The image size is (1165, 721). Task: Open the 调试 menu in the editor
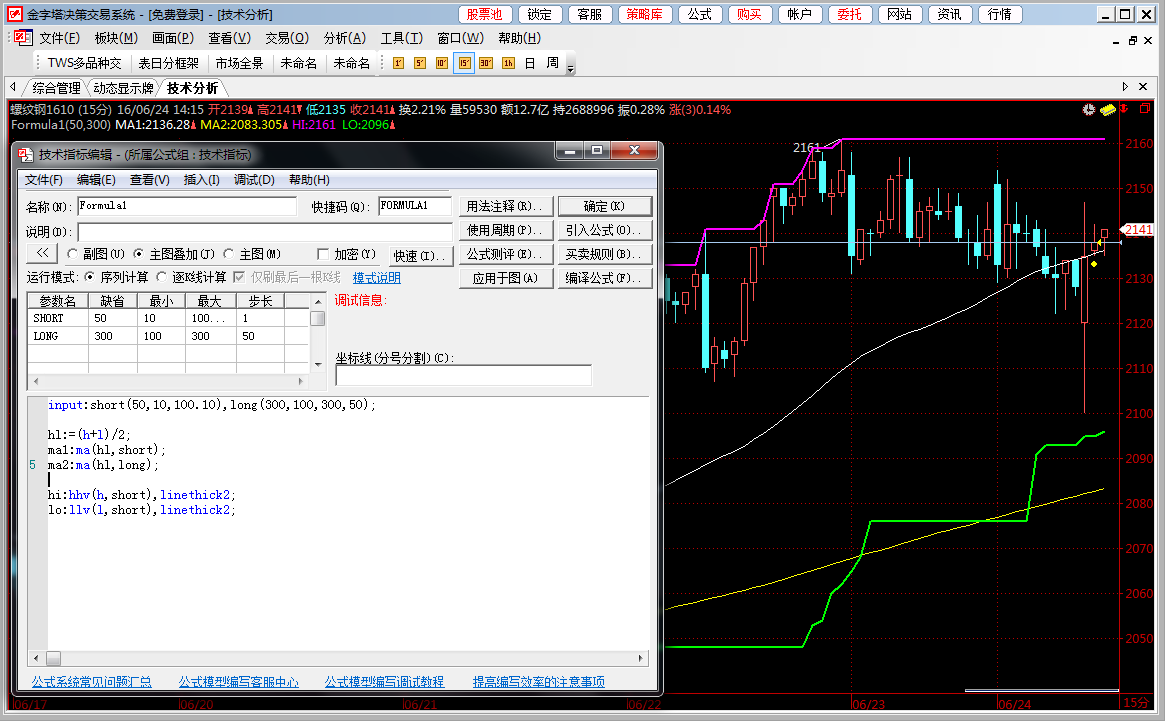(x=254, y=180)
